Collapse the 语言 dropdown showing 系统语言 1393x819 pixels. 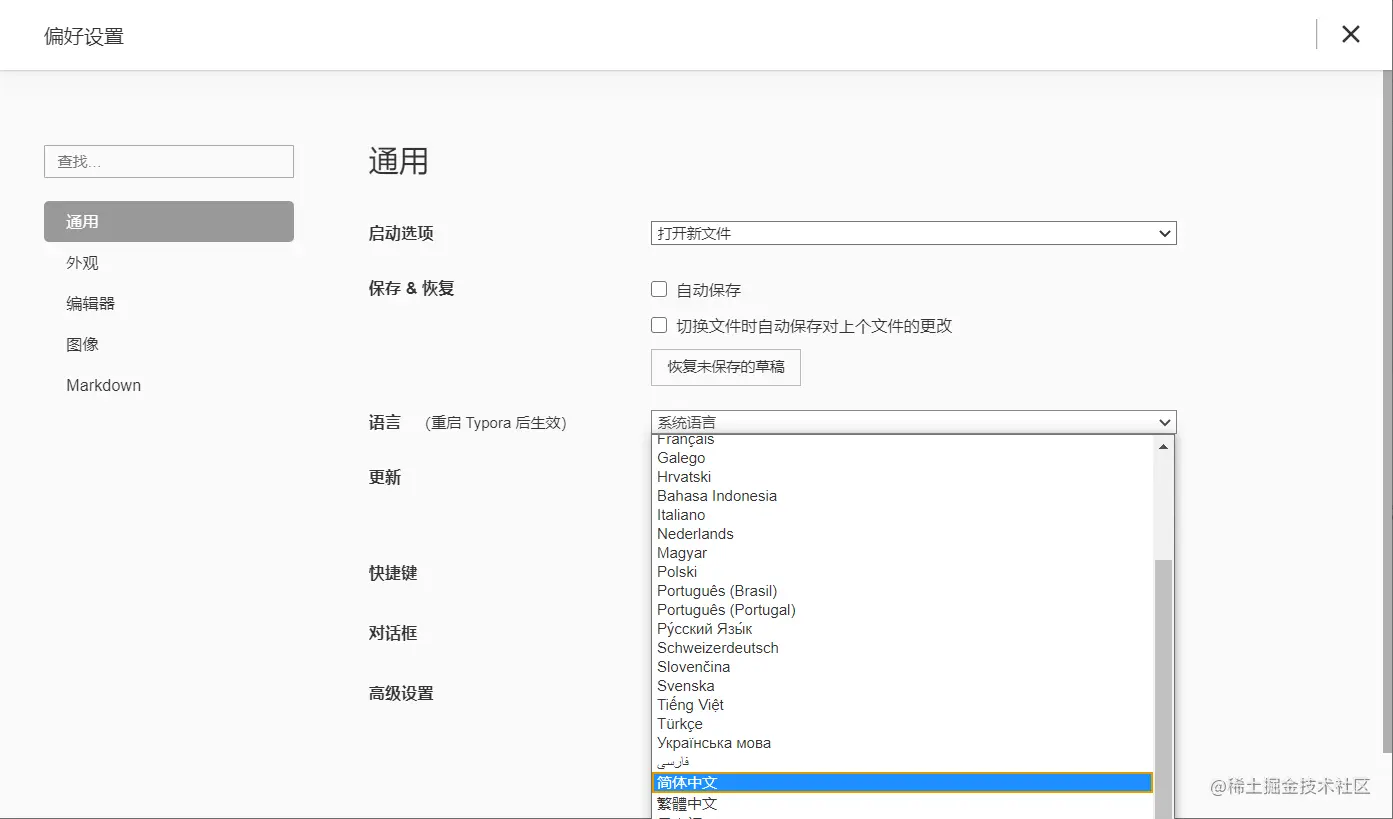click(913, 422)
